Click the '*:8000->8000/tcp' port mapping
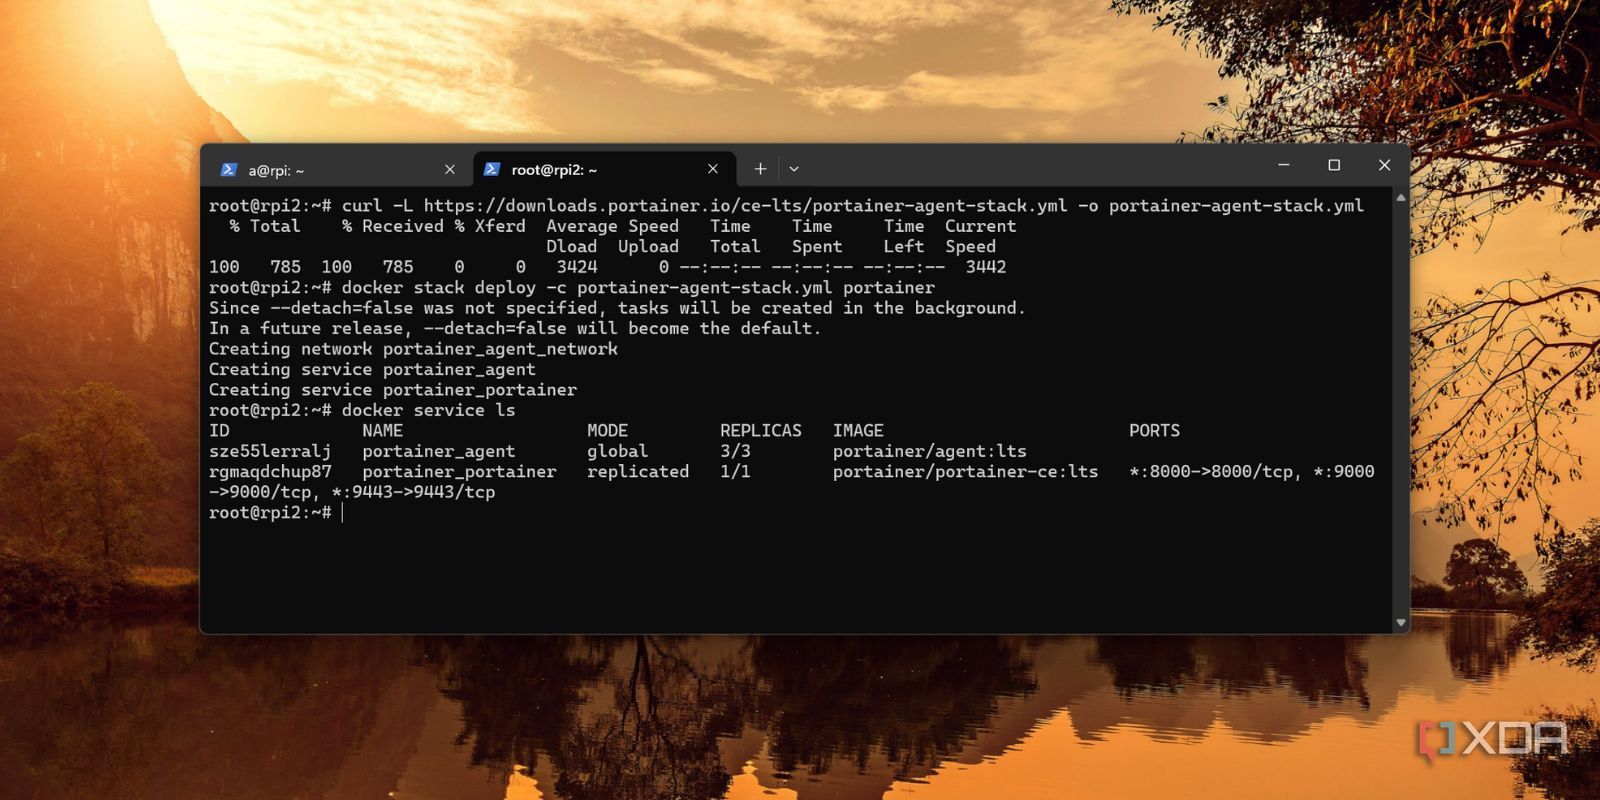Screen dimensions: 1600x800 (x=1211, y=472)
